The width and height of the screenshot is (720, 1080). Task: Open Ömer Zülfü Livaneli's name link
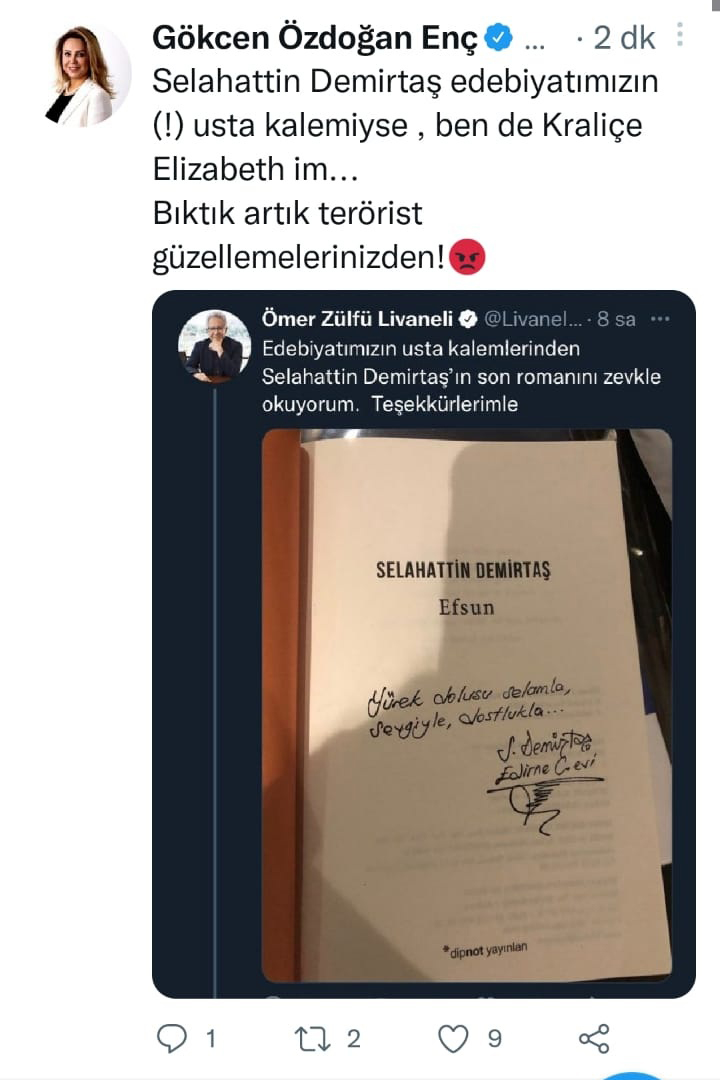pyautogui.click(x=358, y=319)
